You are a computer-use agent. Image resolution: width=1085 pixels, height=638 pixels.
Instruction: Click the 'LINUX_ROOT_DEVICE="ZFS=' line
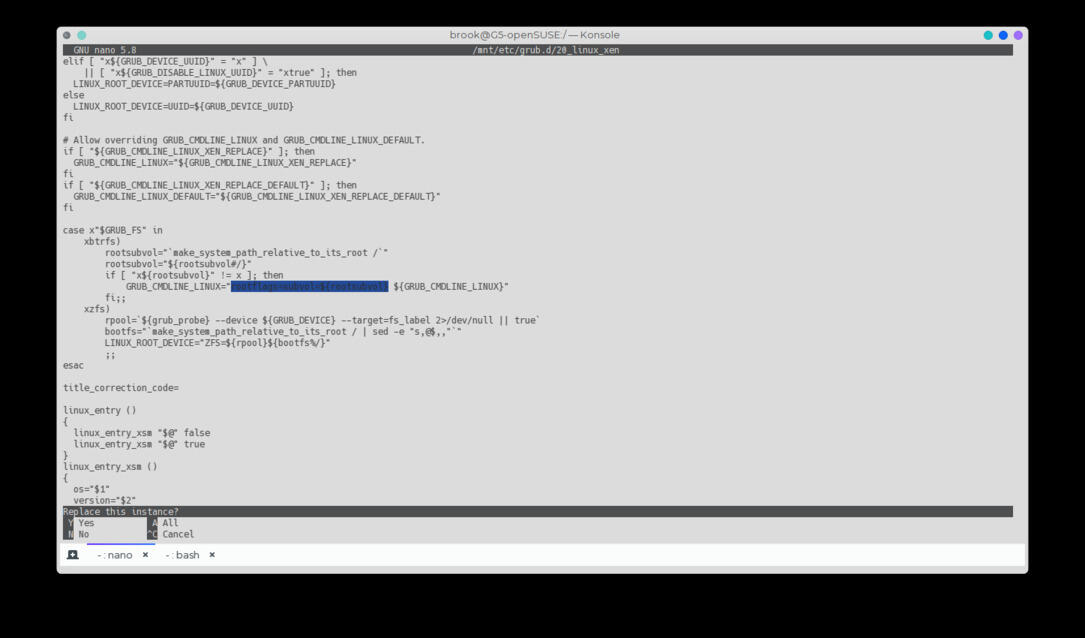[x=217, y=343]
